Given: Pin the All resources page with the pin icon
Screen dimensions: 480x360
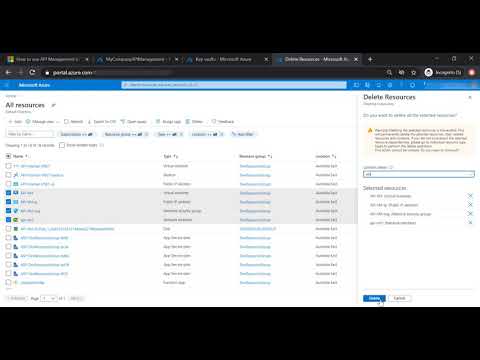Looking at the screenshot, I should 53,105.
